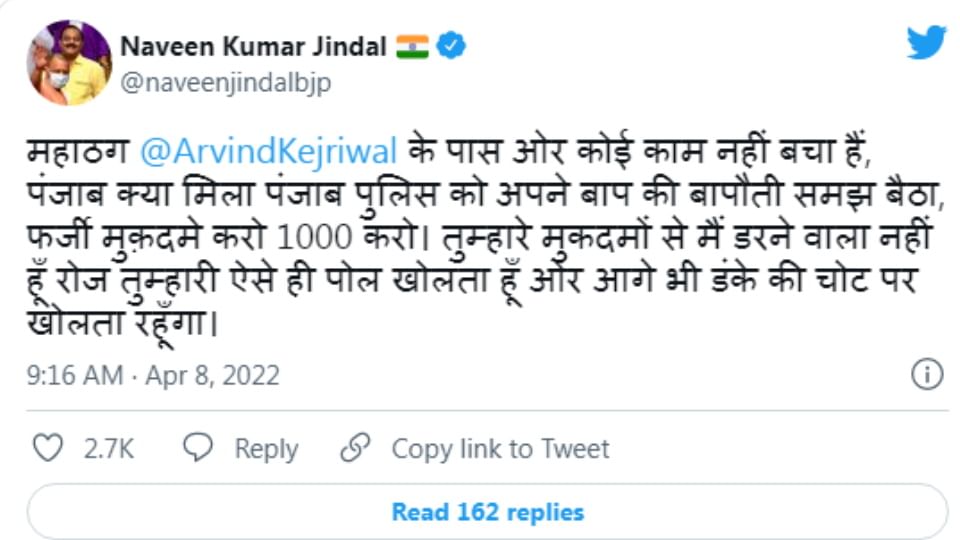Open the Twitter info circle icon
Viewport: 960px width, 540px height.
pyautogui.click(x=927, y=374)
